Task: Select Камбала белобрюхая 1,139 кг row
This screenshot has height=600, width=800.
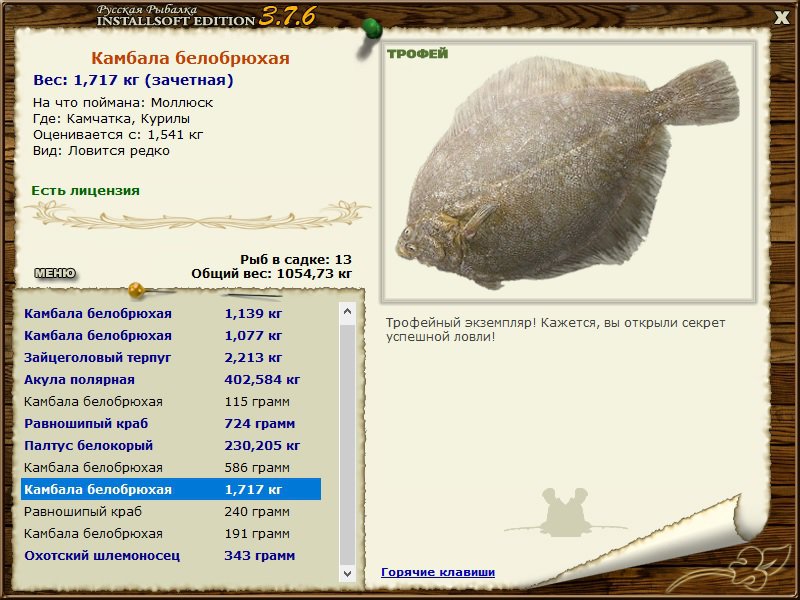Action: click(171, 313)
